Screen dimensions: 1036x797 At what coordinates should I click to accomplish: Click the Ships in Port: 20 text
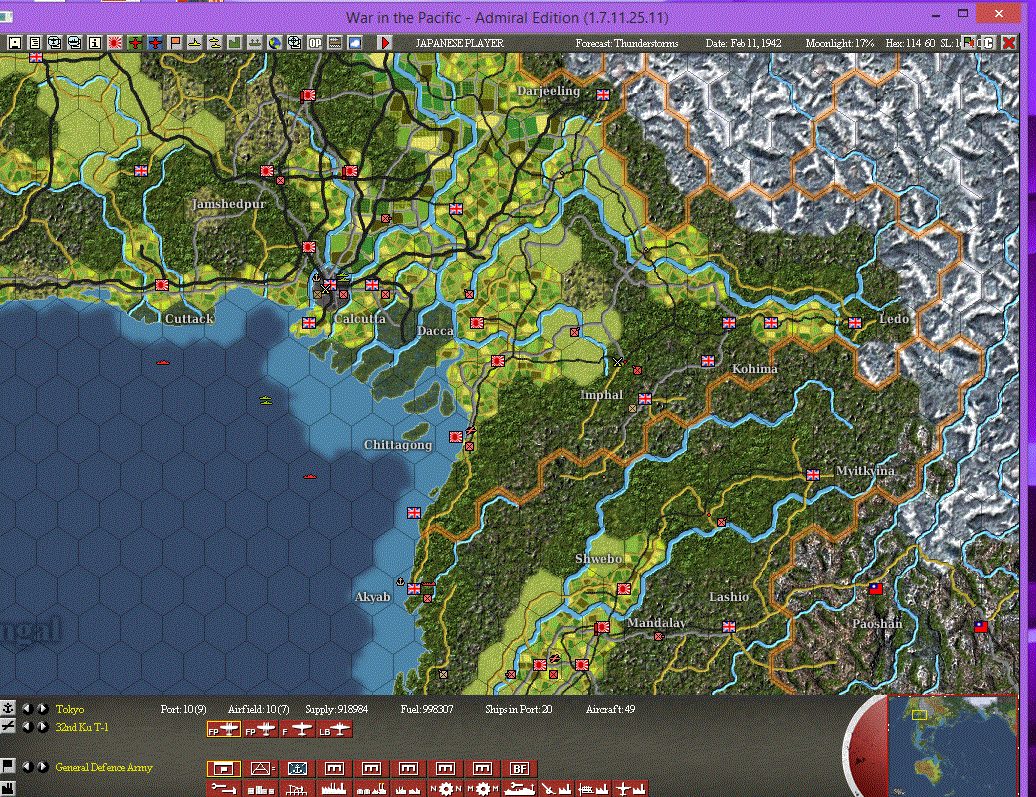tap(519, 709)
